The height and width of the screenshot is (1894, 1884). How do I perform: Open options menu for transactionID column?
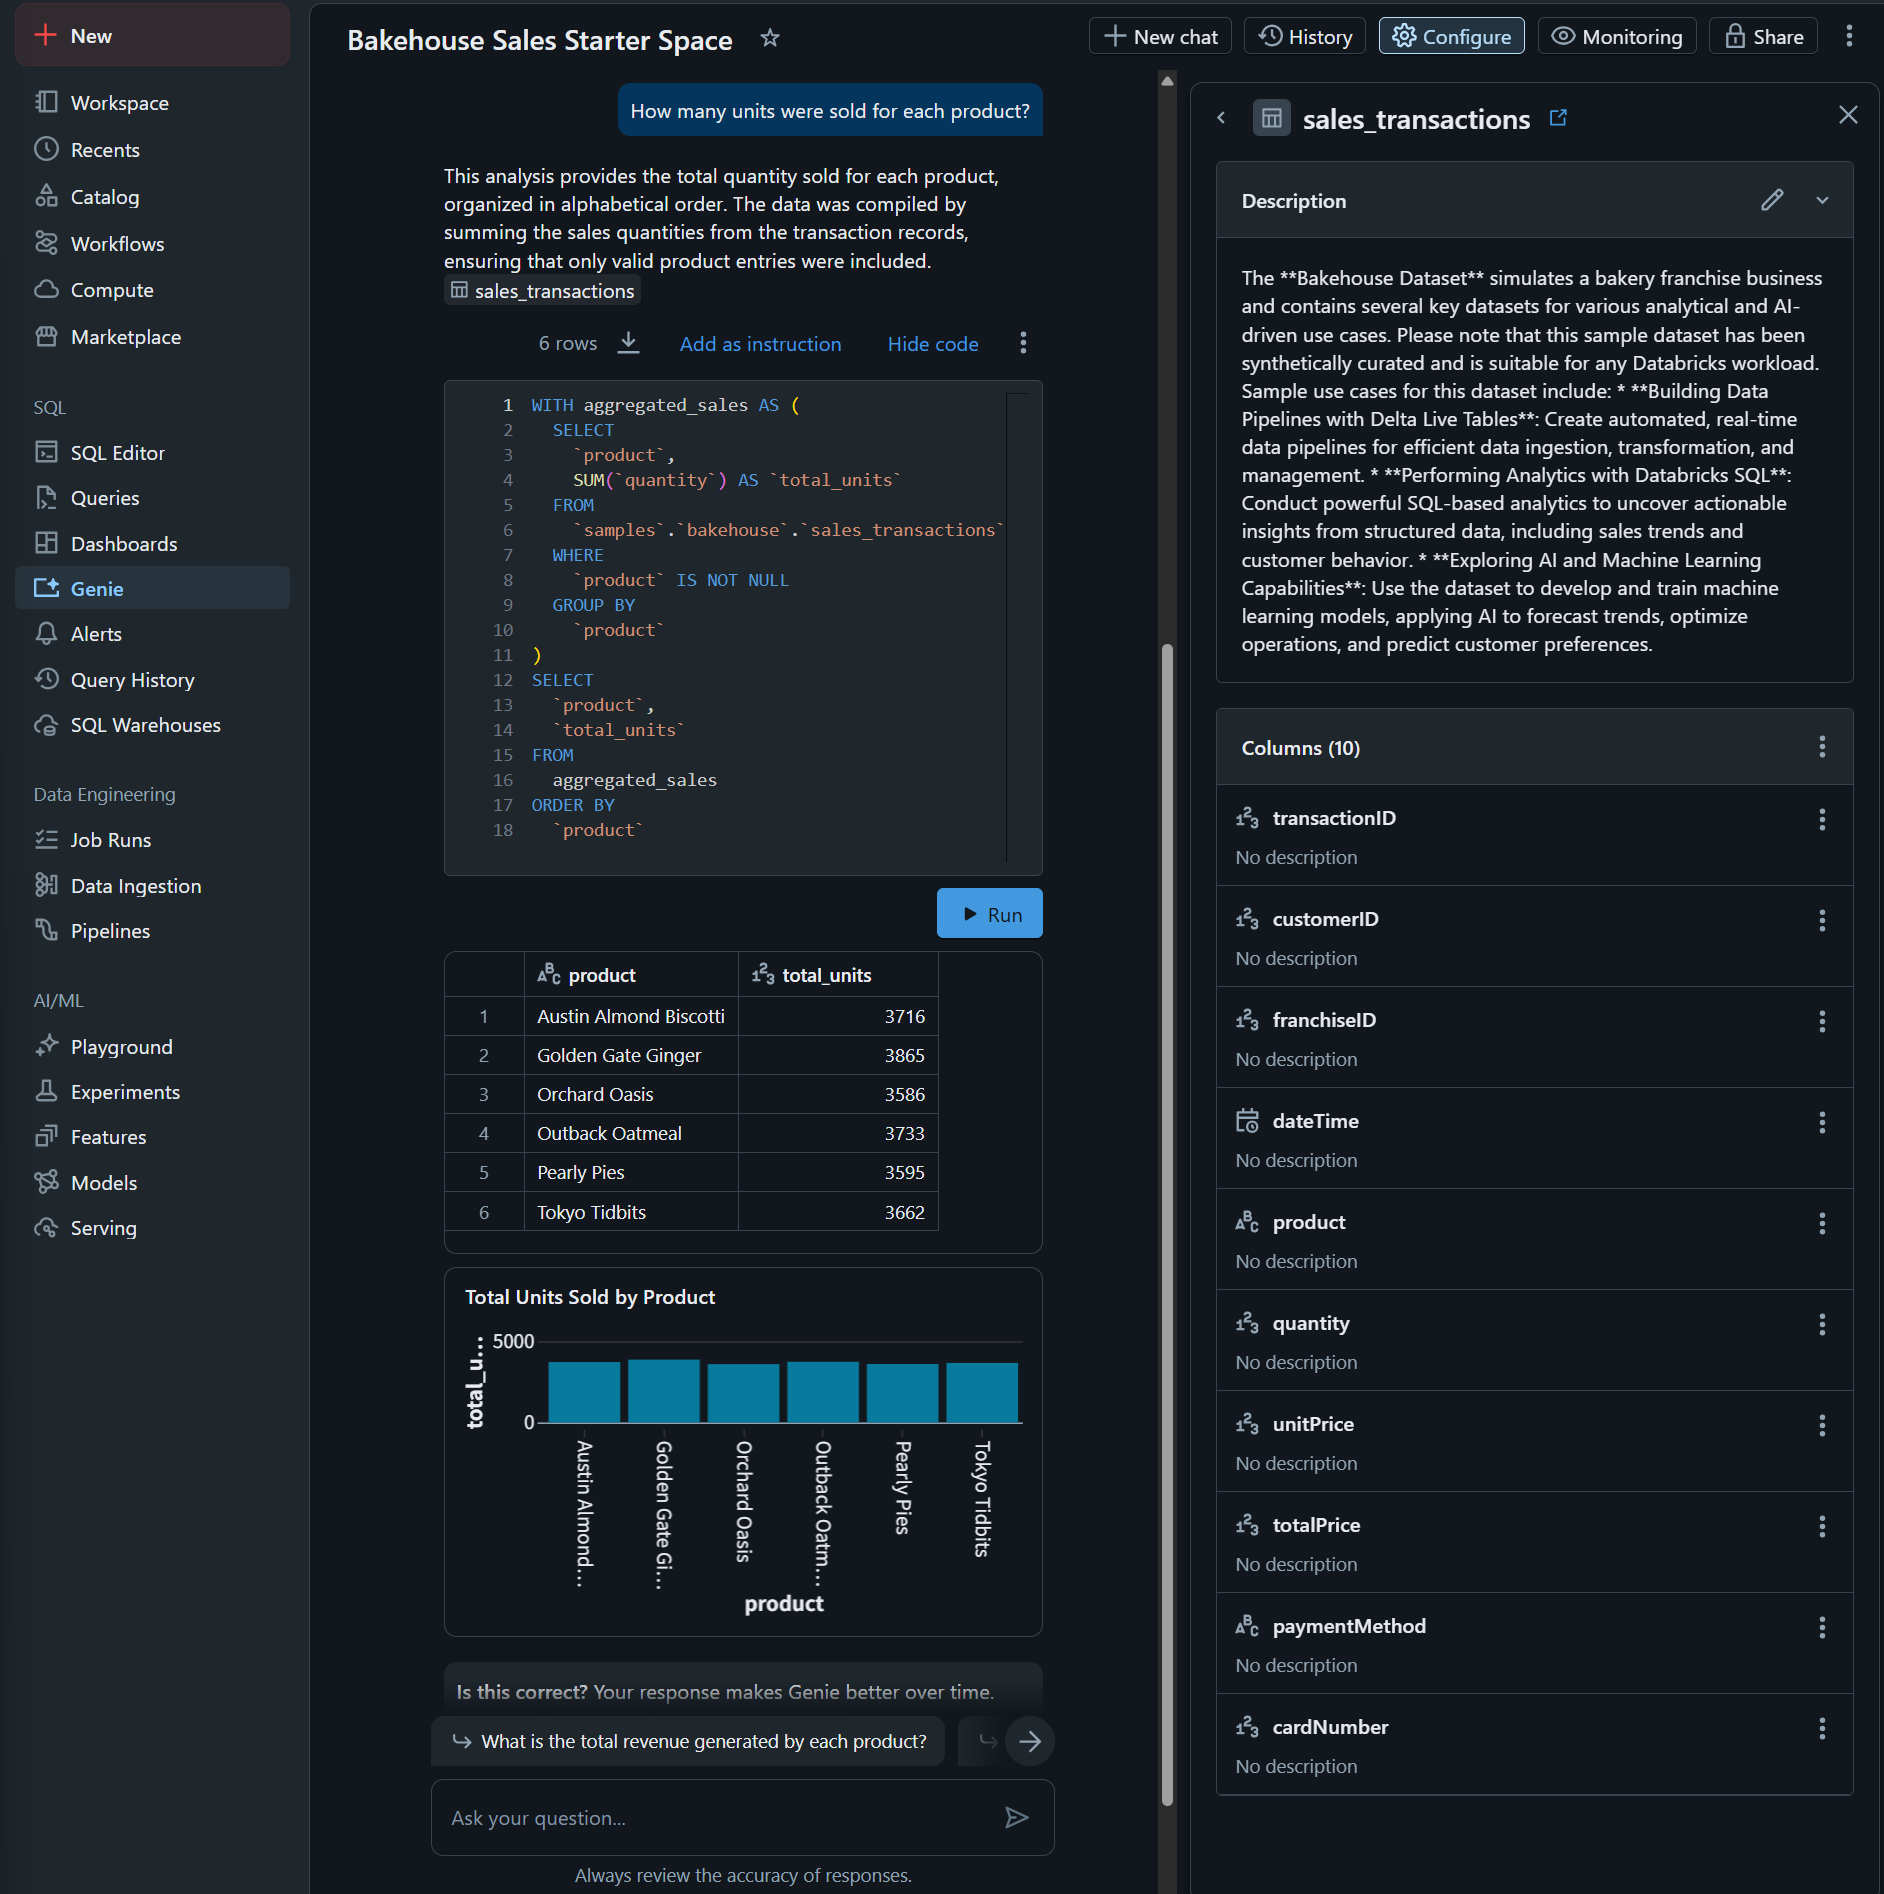click(x=1822, y=819)
